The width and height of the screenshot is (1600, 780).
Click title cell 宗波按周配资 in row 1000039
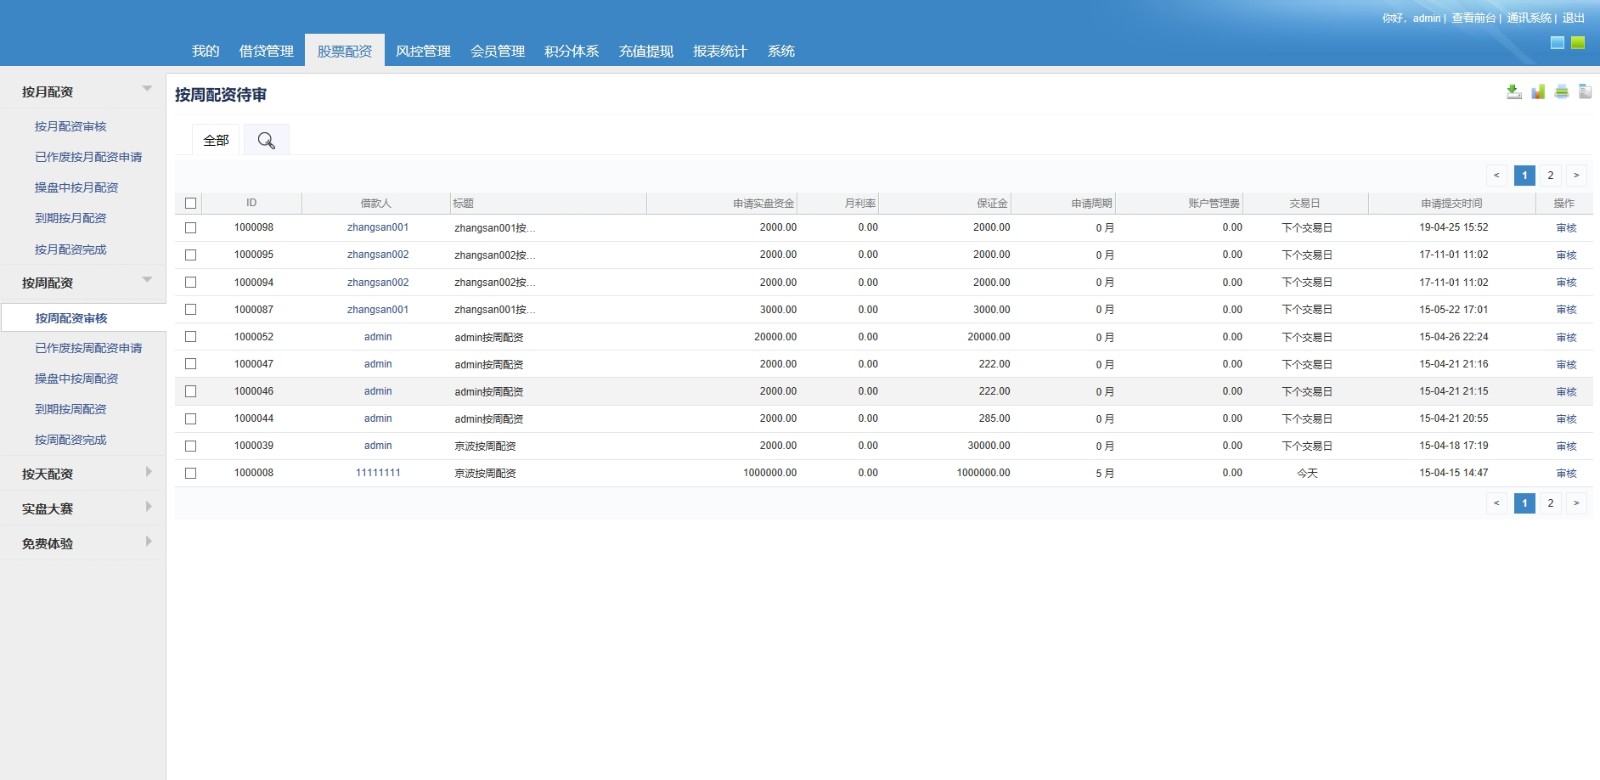click(485, 446)
